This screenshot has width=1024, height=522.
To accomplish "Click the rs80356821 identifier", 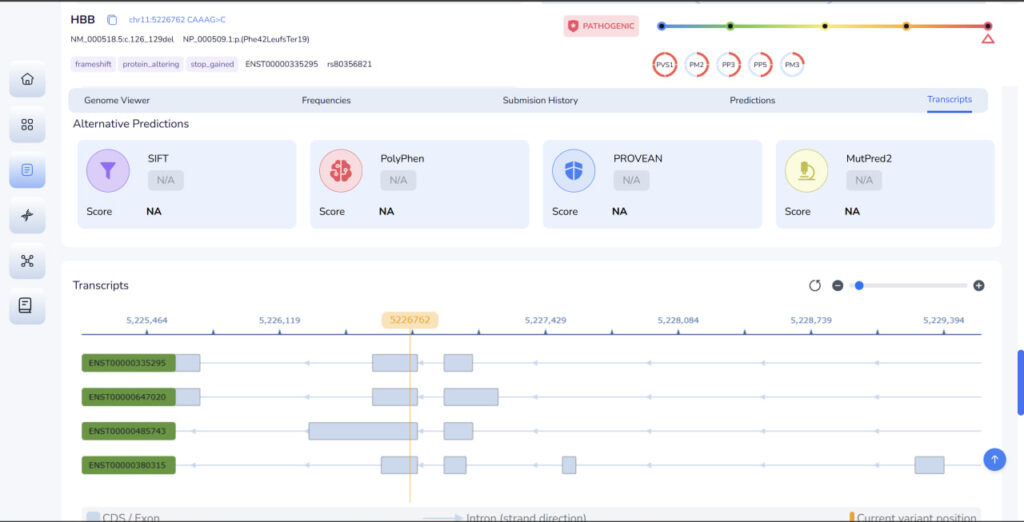I will click(349, 64).
